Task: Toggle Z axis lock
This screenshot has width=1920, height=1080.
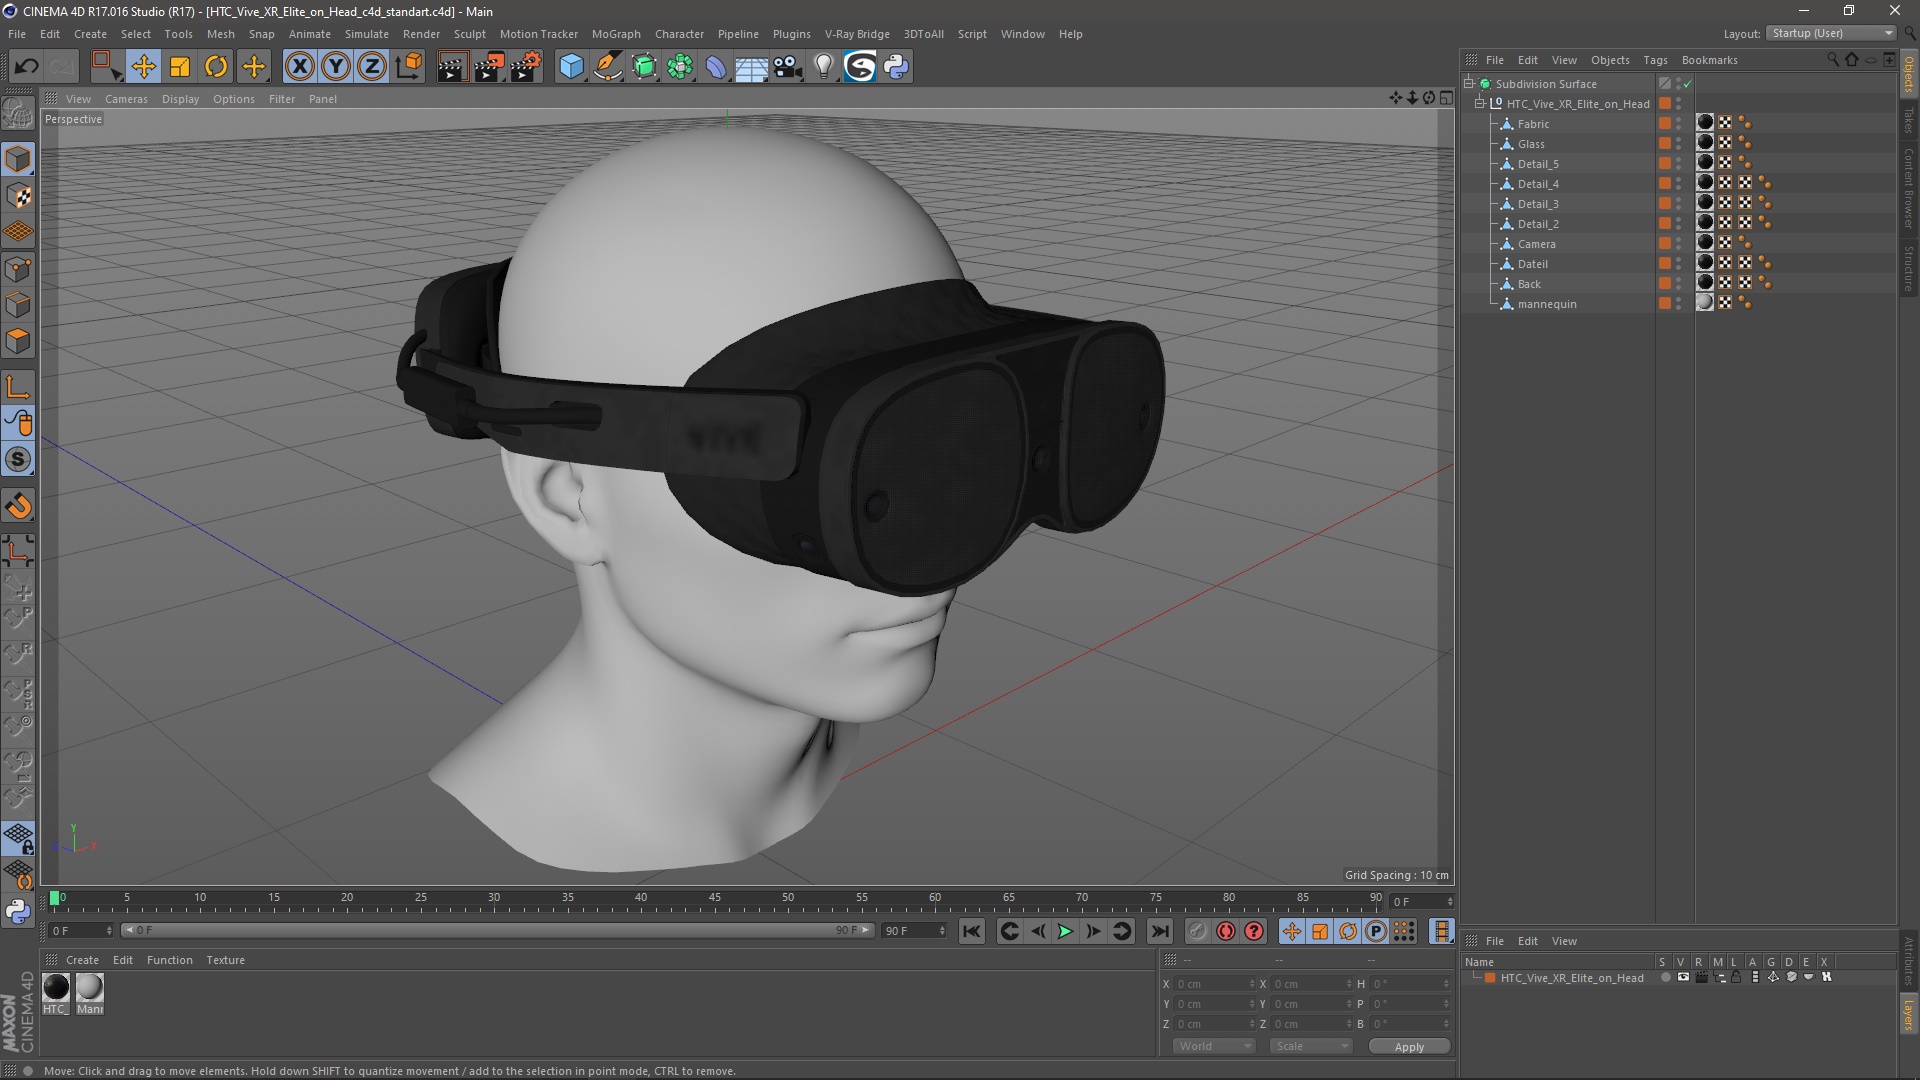Action: click(372, 67)
